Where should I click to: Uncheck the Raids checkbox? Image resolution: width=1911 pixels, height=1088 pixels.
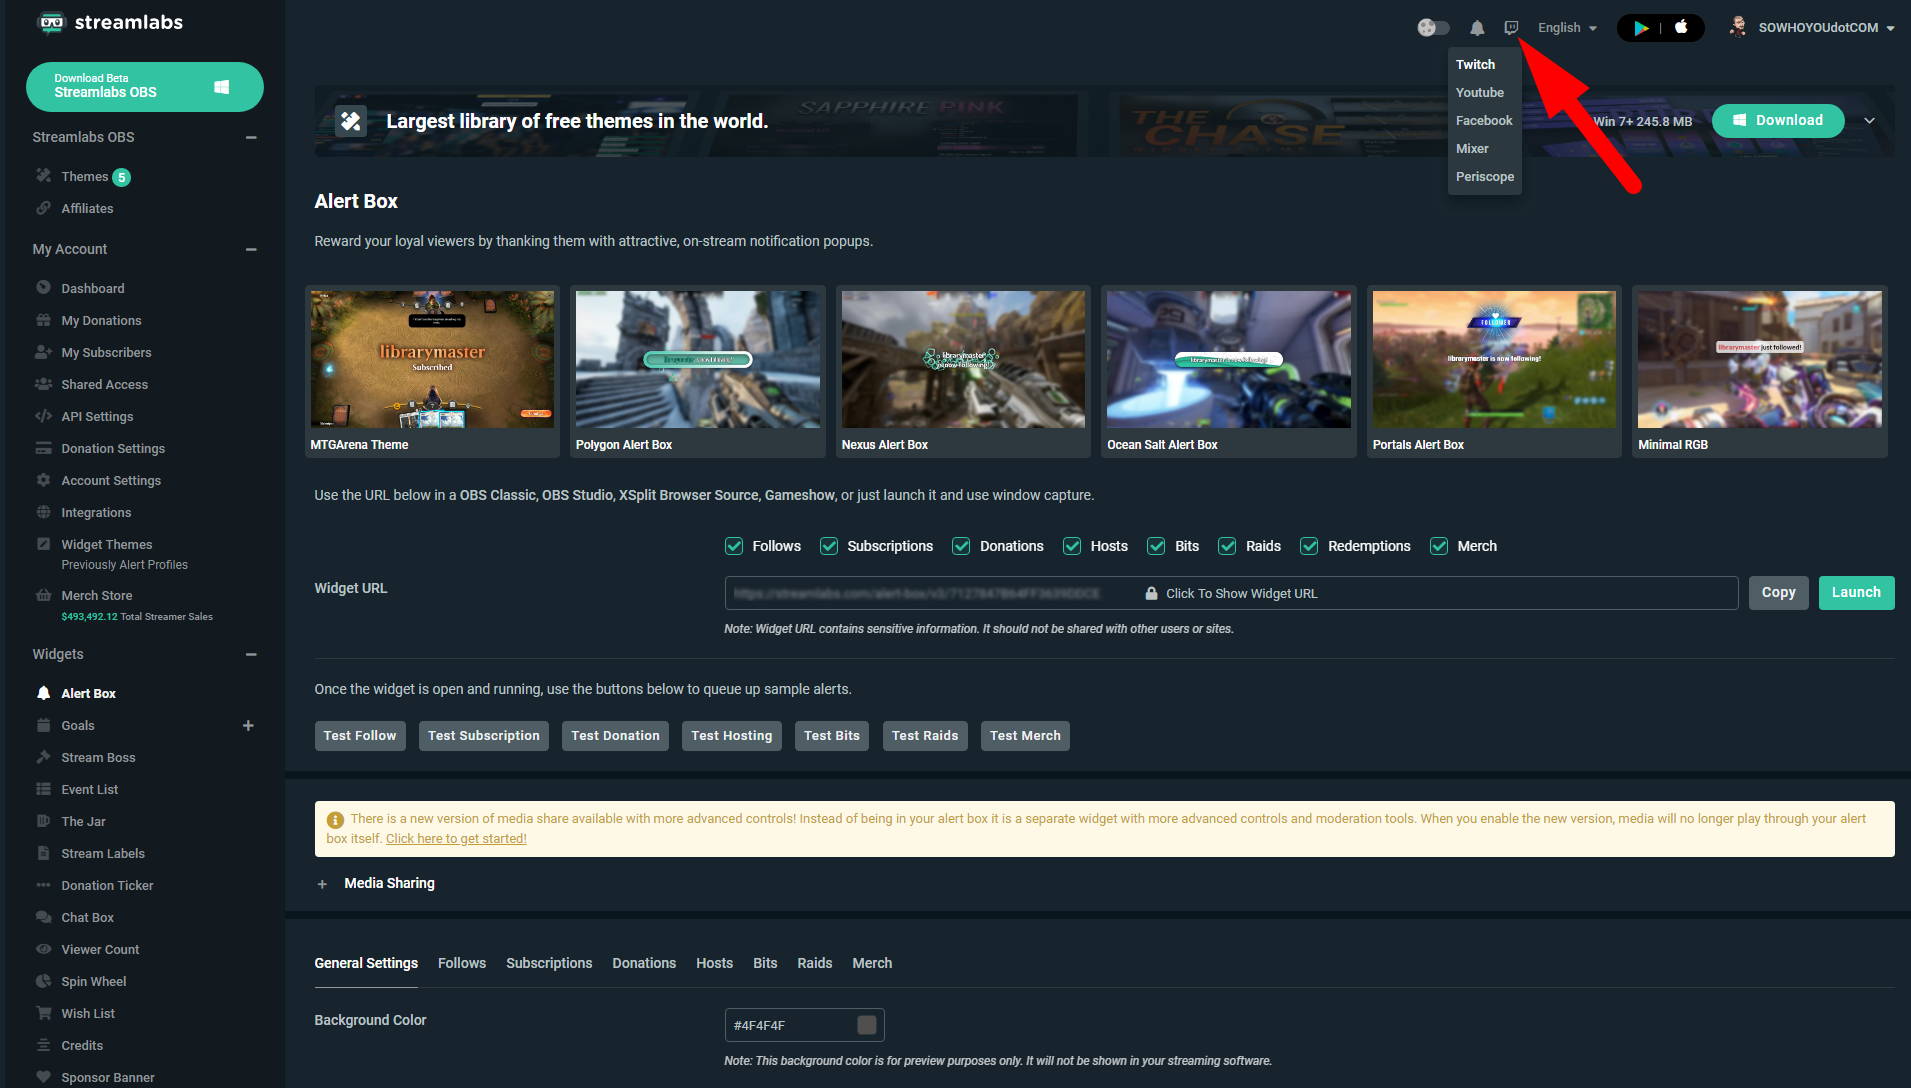tap(1227, 546)
